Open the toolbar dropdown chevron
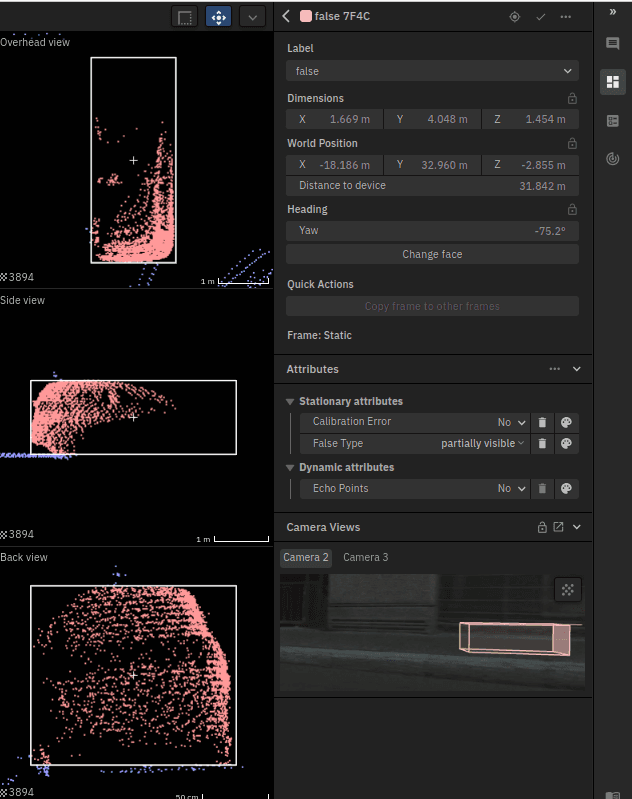Screen dimensions: 632x799 click(252, 17)
